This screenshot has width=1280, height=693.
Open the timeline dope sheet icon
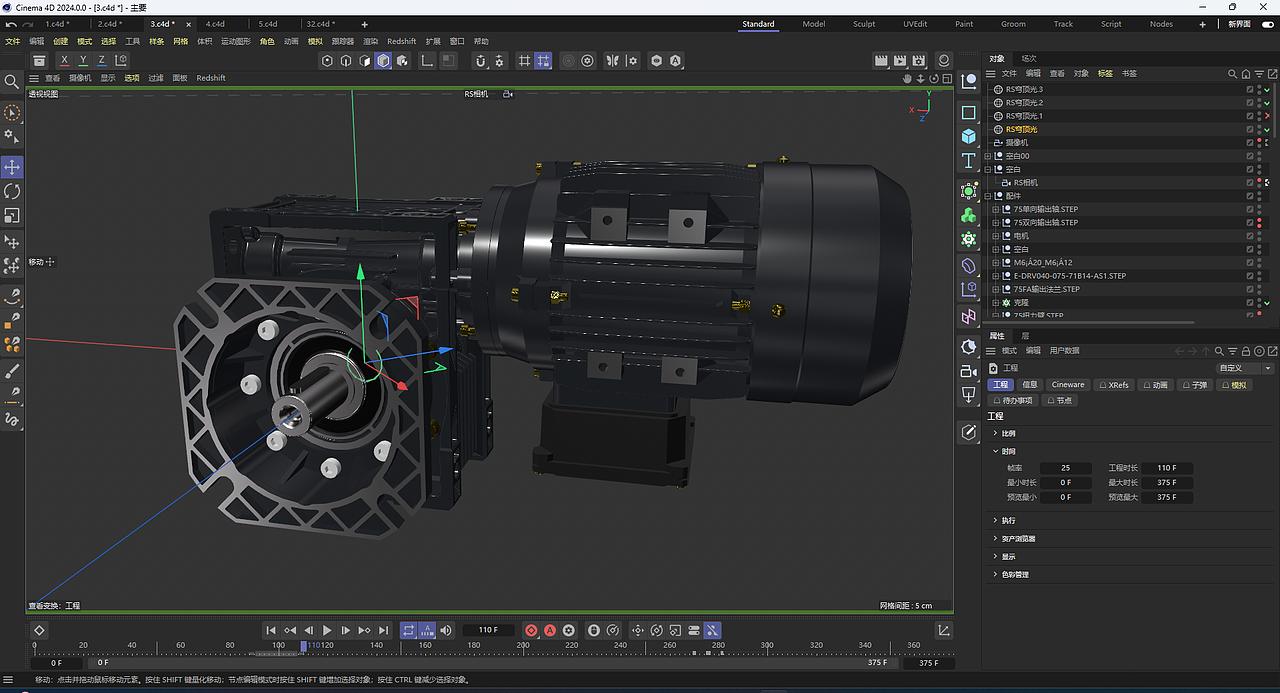944,630
